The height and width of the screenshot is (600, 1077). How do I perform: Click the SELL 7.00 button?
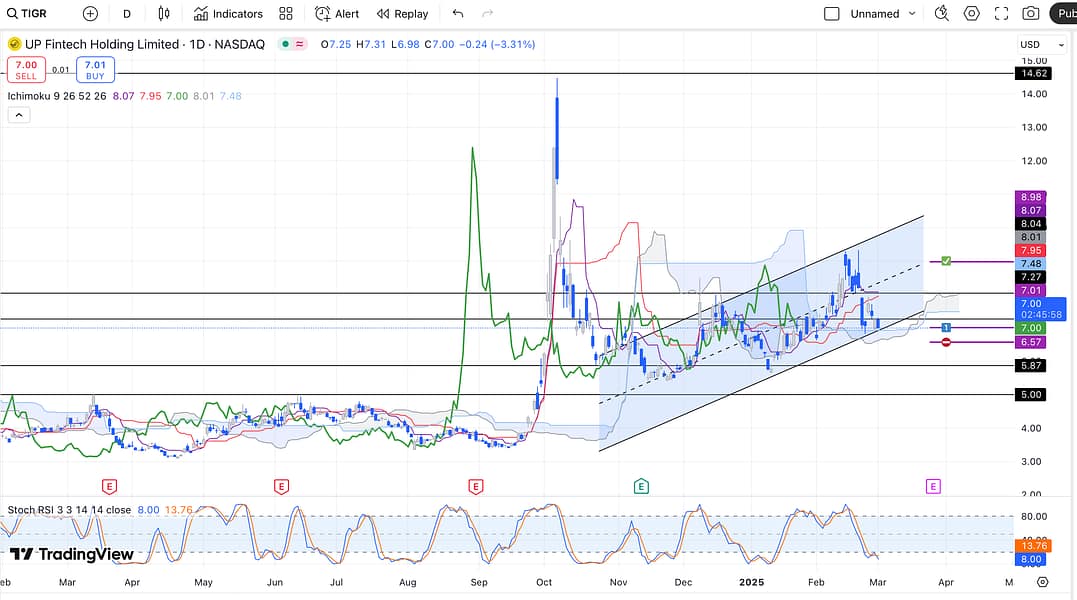(x=26, y=69)
